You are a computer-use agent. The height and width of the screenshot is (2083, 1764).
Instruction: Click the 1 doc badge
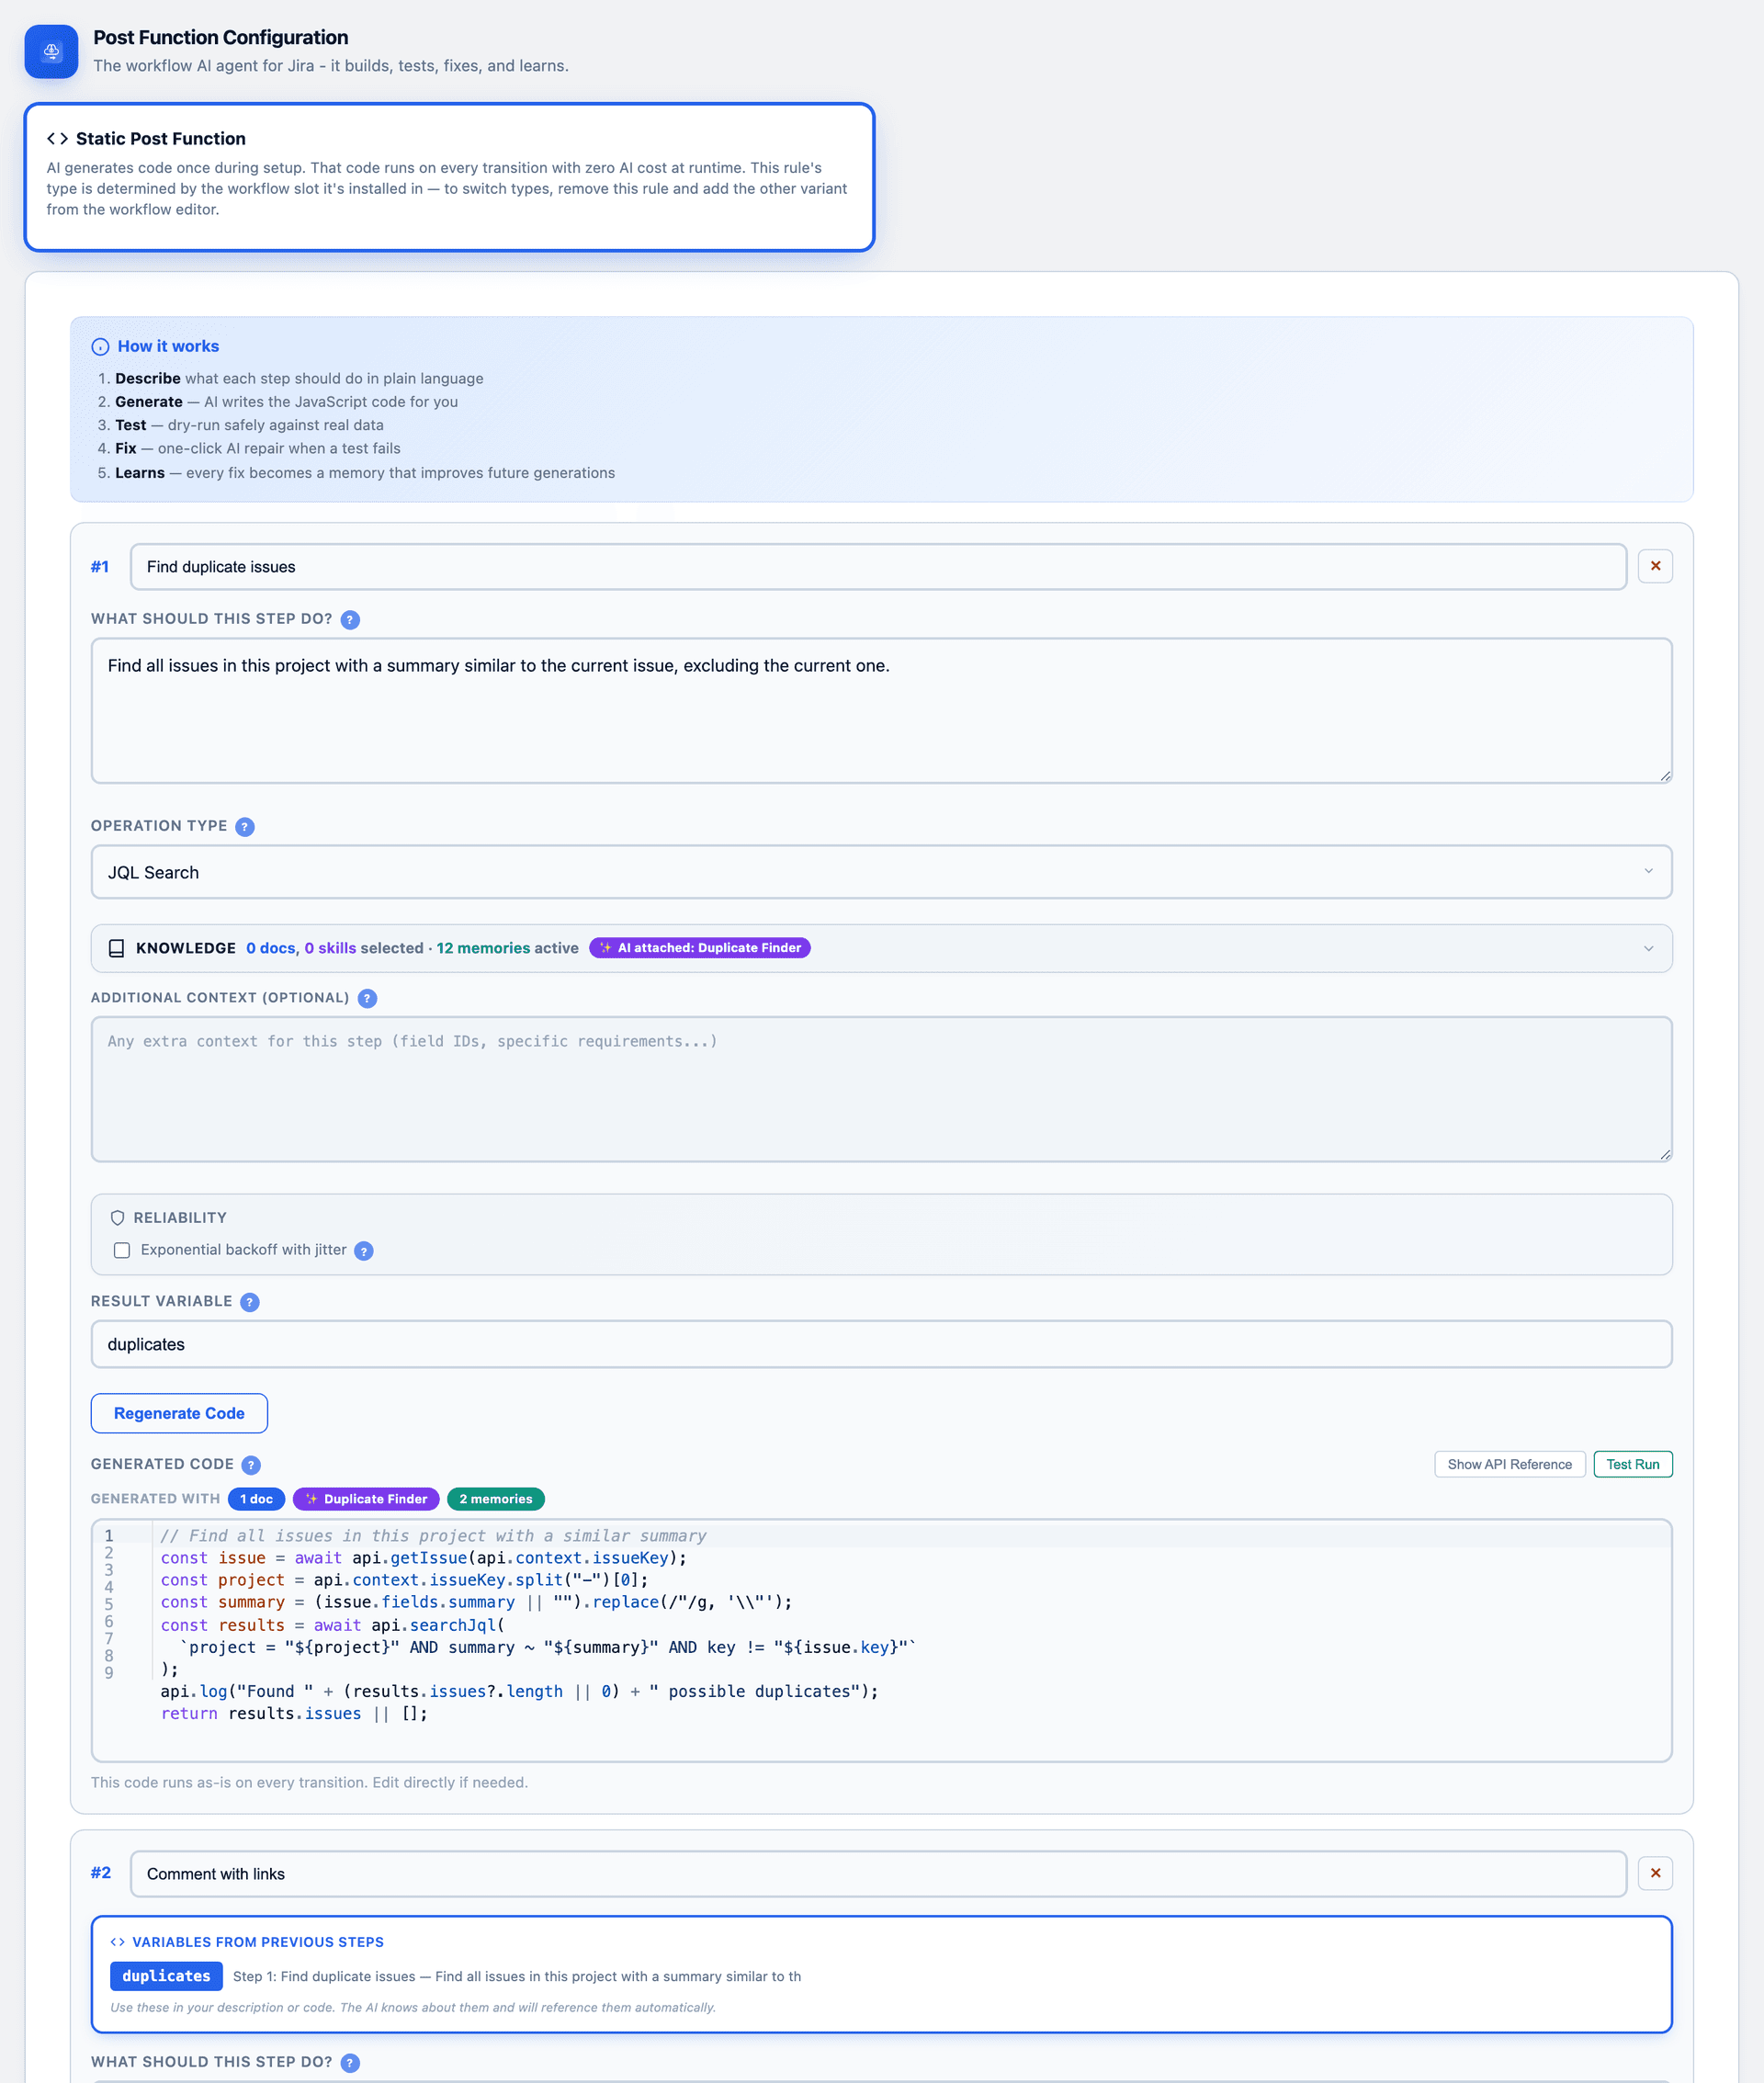(256, 1499)
